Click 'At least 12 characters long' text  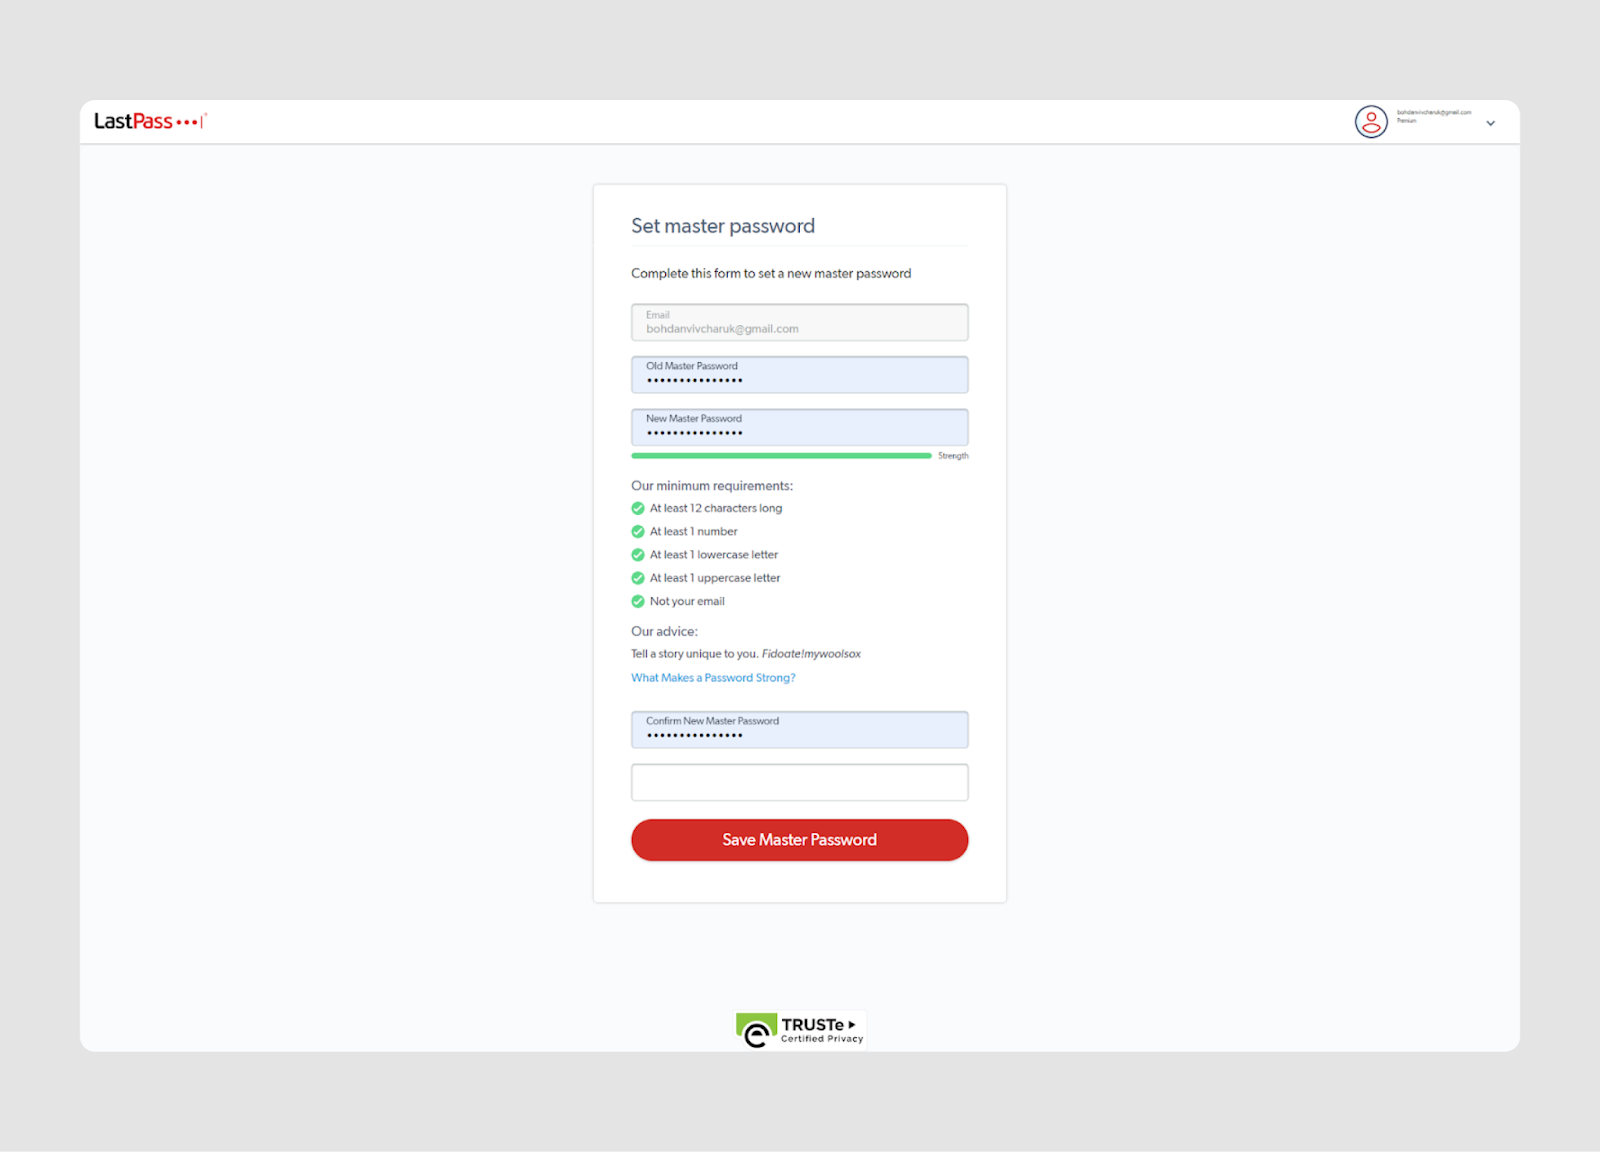716,508
